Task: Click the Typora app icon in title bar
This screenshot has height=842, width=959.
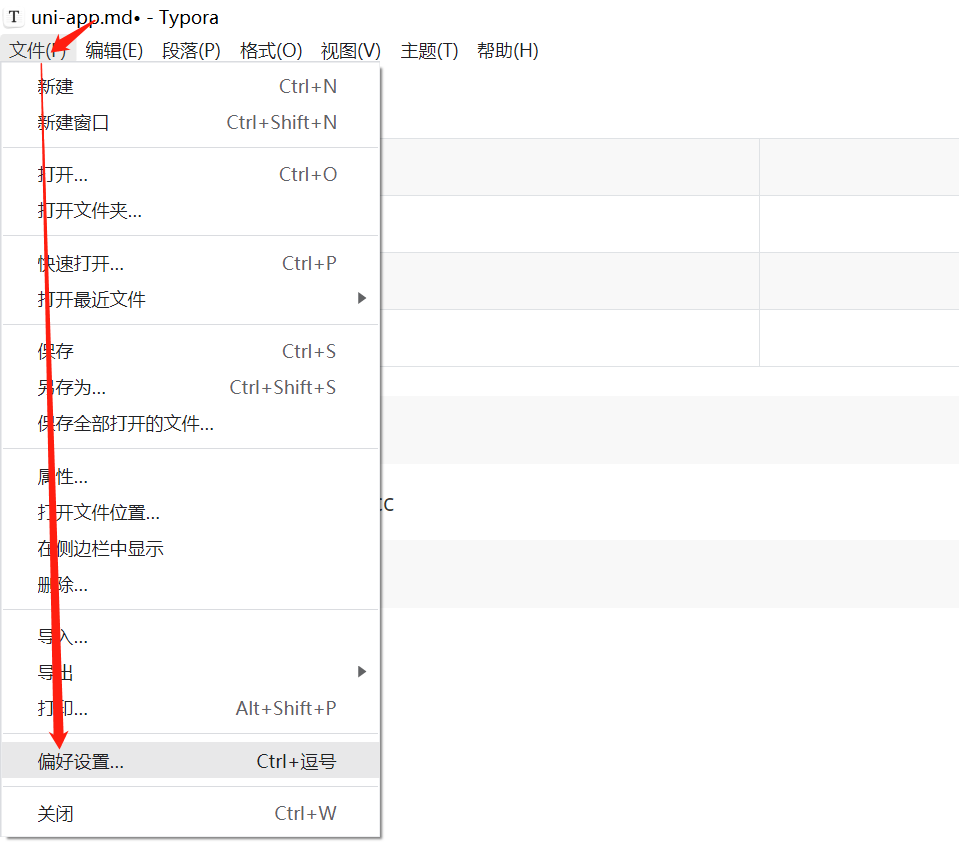Action: [x=14, y=17]
